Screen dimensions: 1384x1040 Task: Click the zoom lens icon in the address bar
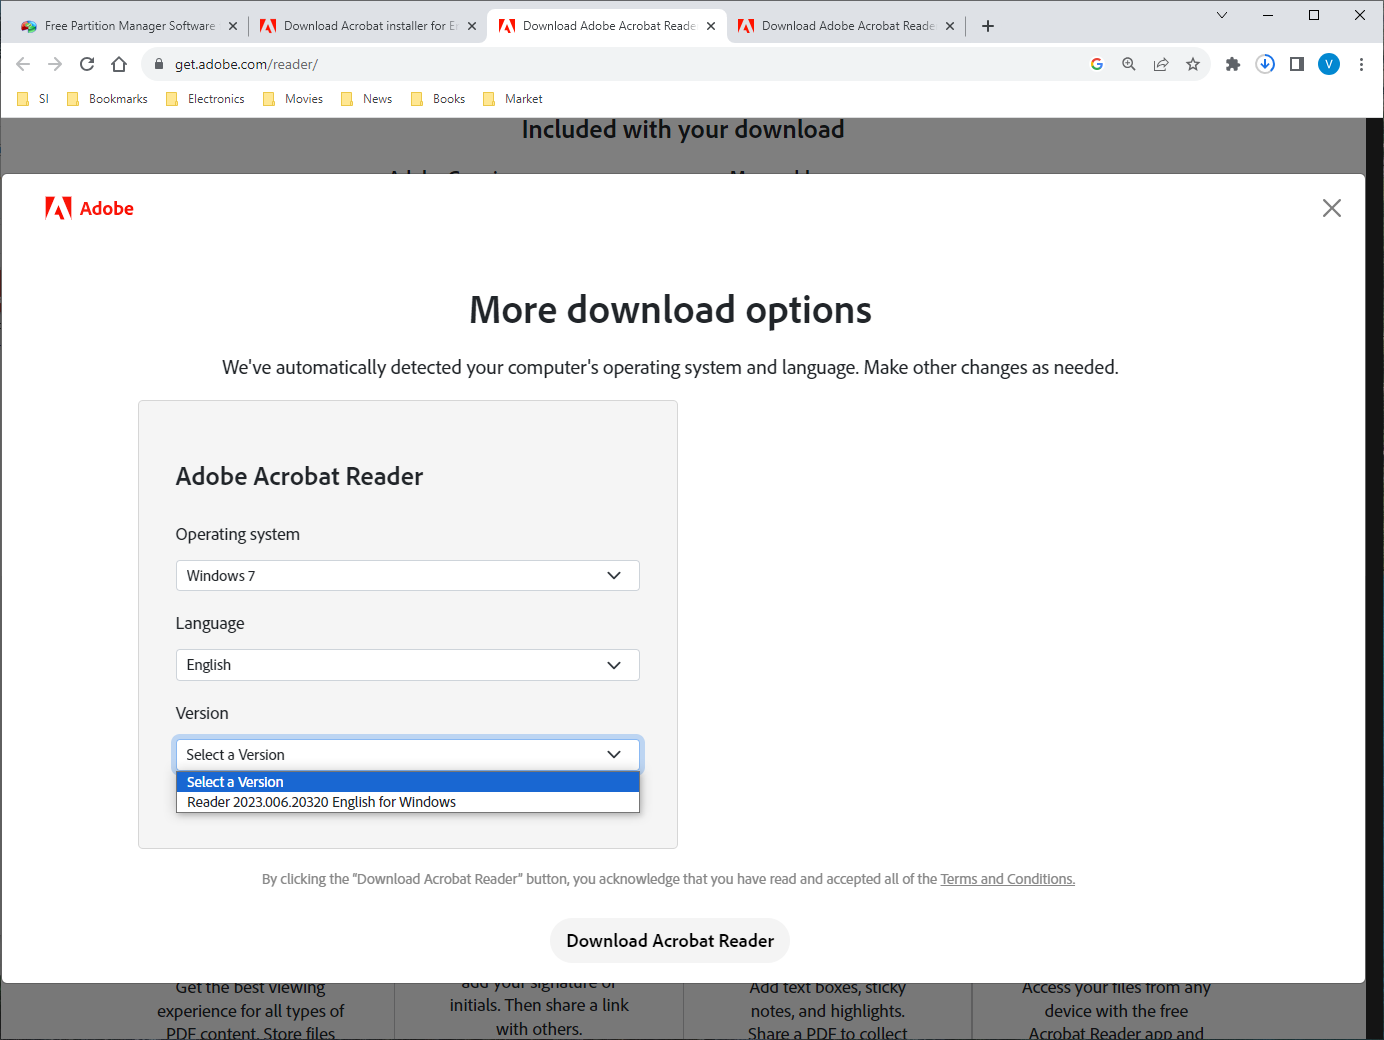point(1128,63)
